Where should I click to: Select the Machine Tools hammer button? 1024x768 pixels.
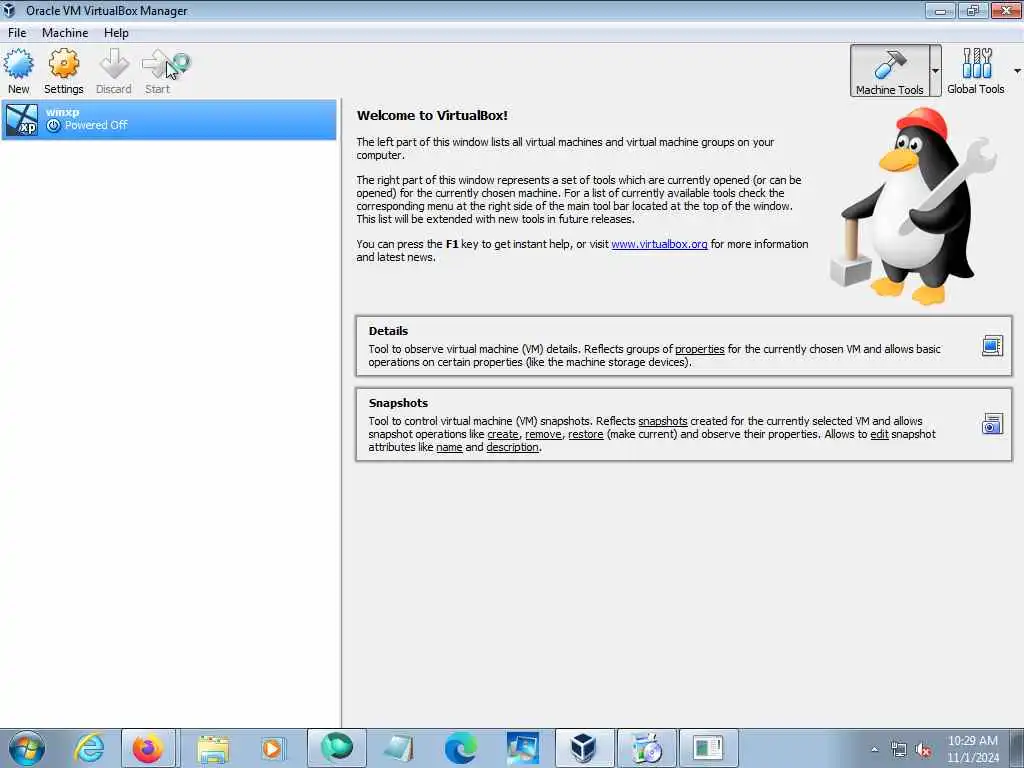[890, 71]
